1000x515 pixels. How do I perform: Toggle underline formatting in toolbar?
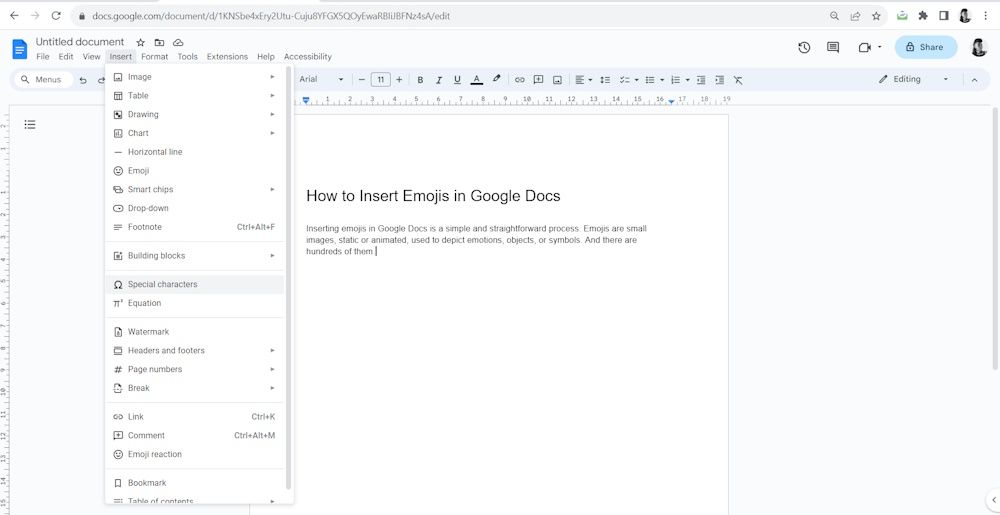457,80
